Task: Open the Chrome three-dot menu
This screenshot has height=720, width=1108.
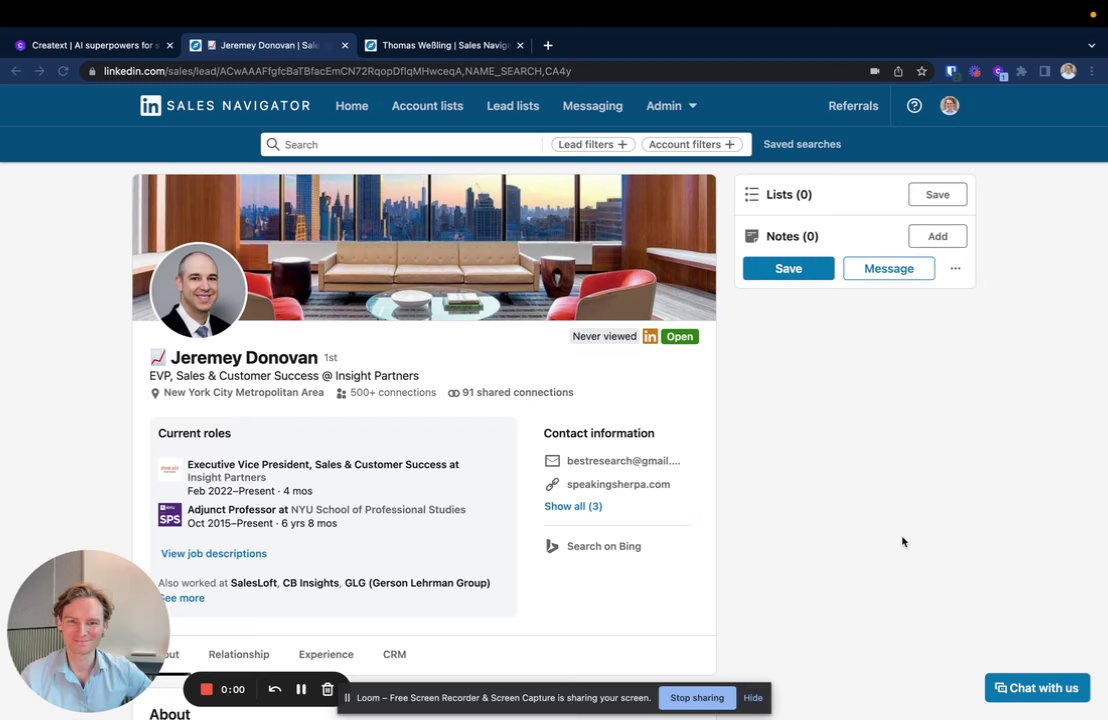Action: 1092,71
